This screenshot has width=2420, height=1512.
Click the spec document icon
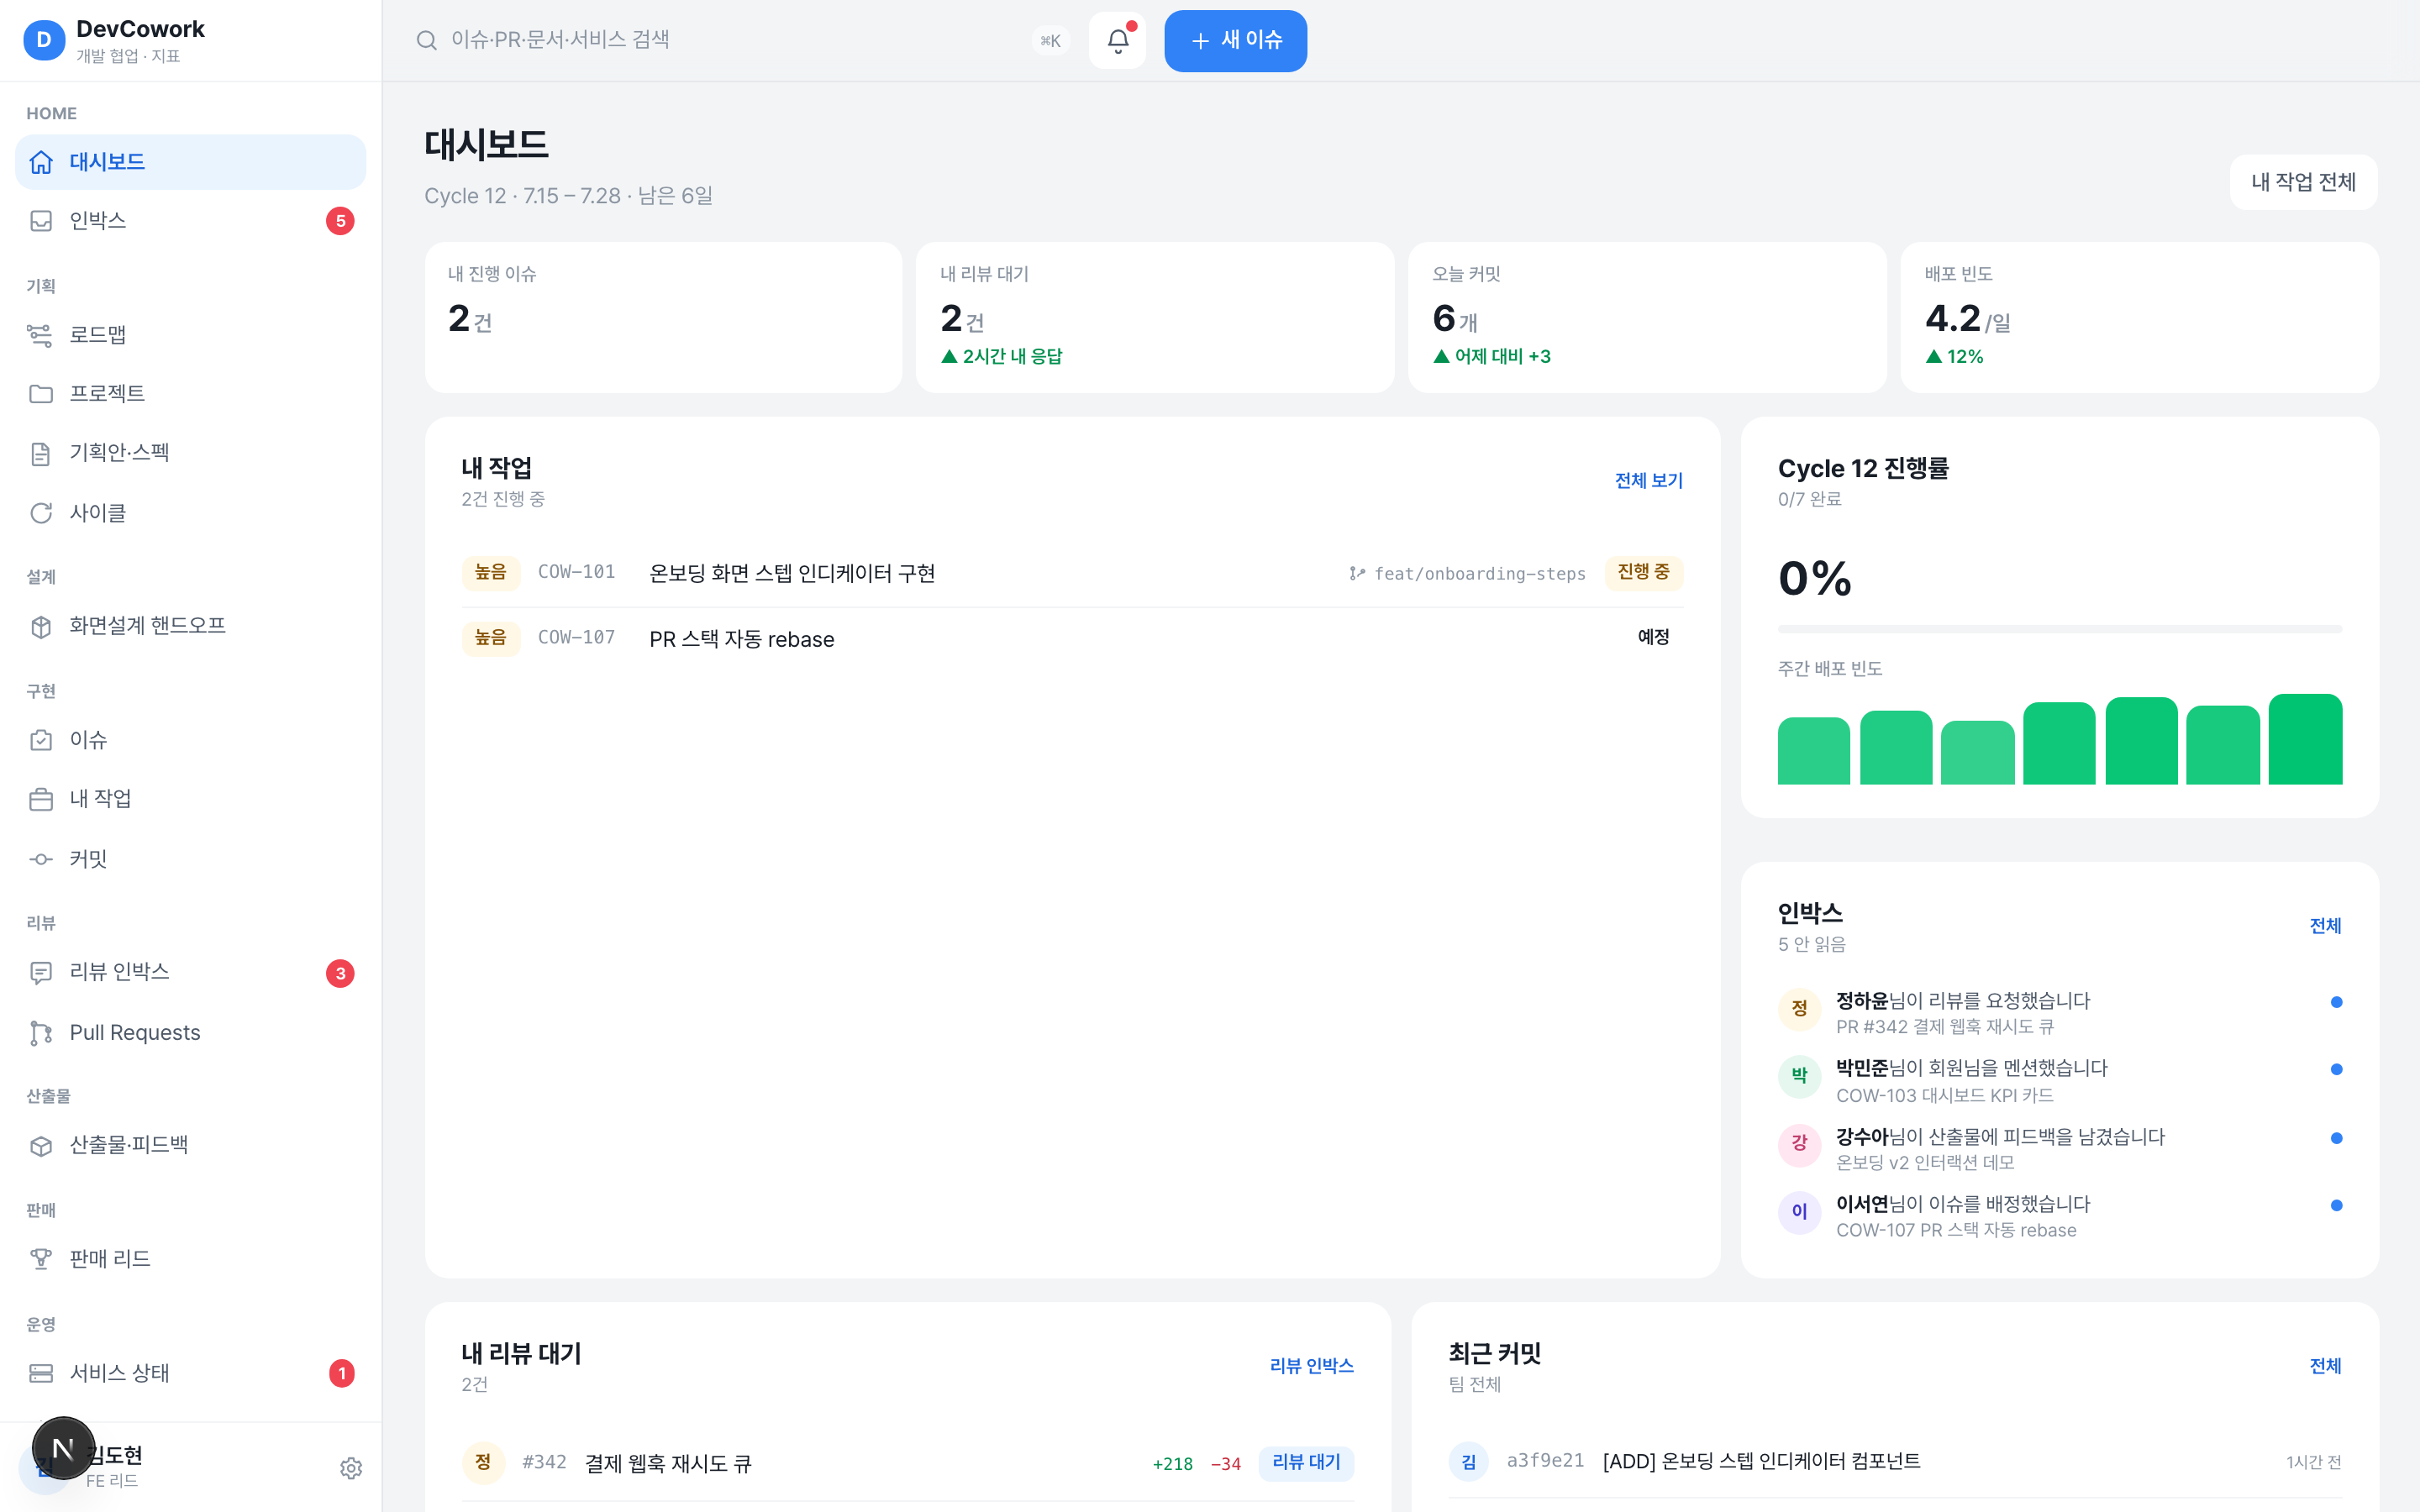pos(41,454)
